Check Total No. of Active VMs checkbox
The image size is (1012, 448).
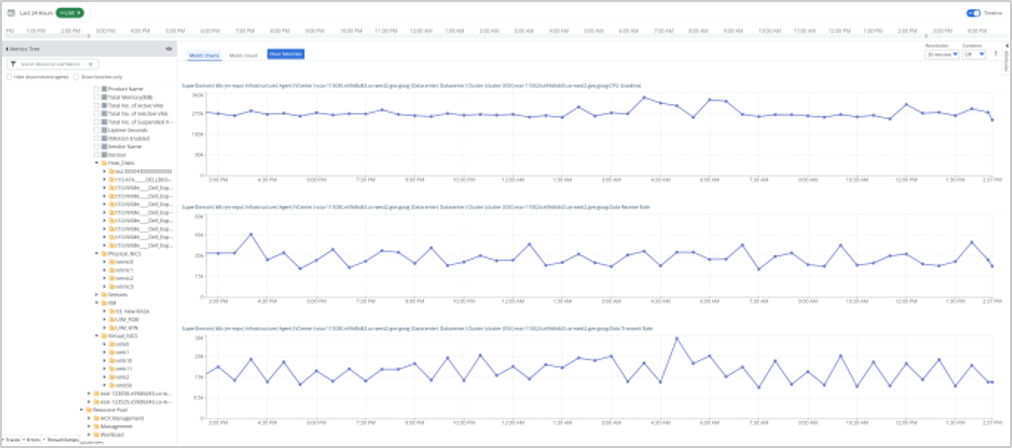[97, 105]
